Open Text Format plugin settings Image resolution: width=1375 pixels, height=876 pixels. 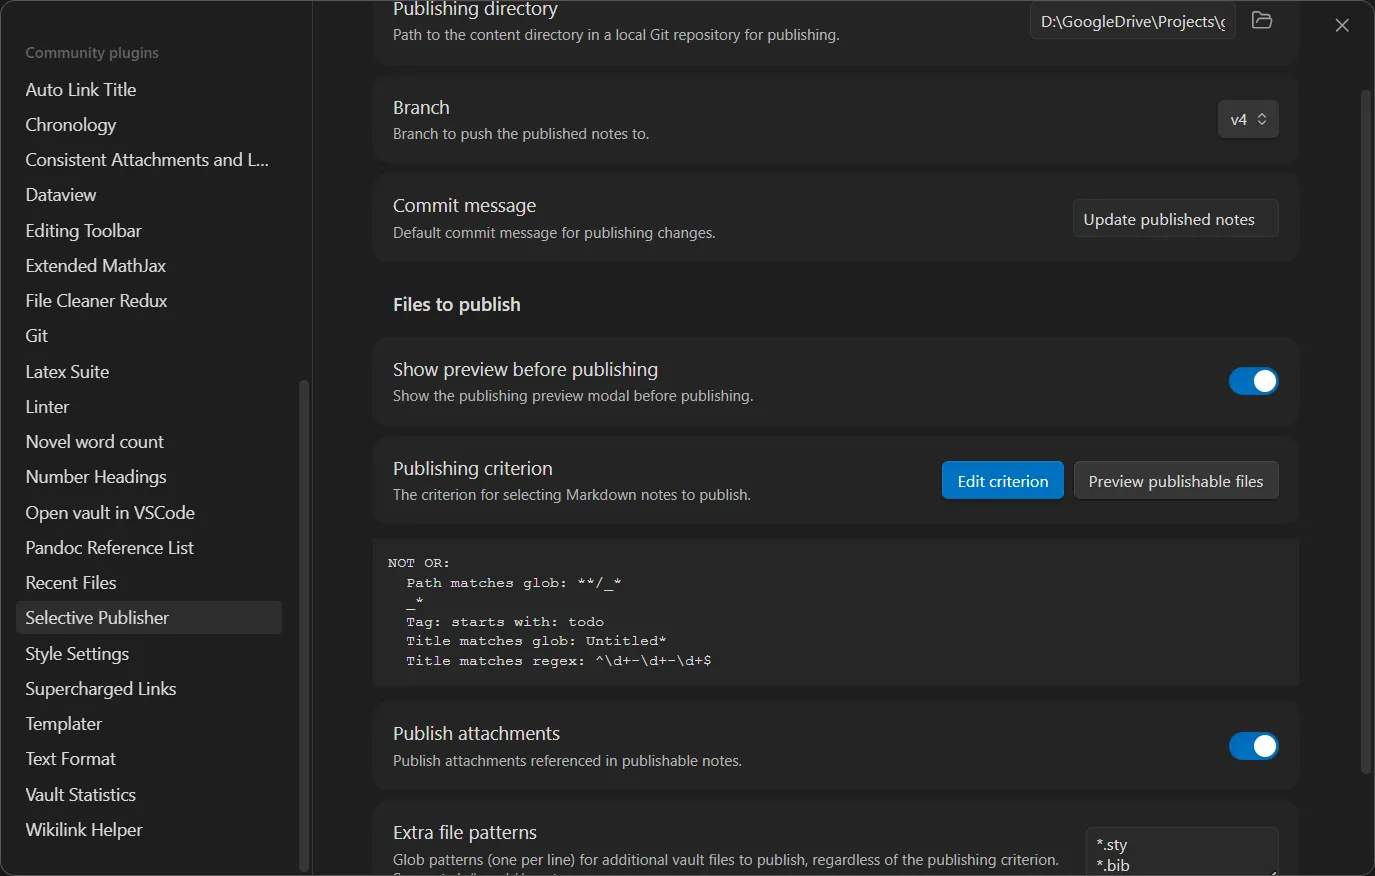point(149,759)
